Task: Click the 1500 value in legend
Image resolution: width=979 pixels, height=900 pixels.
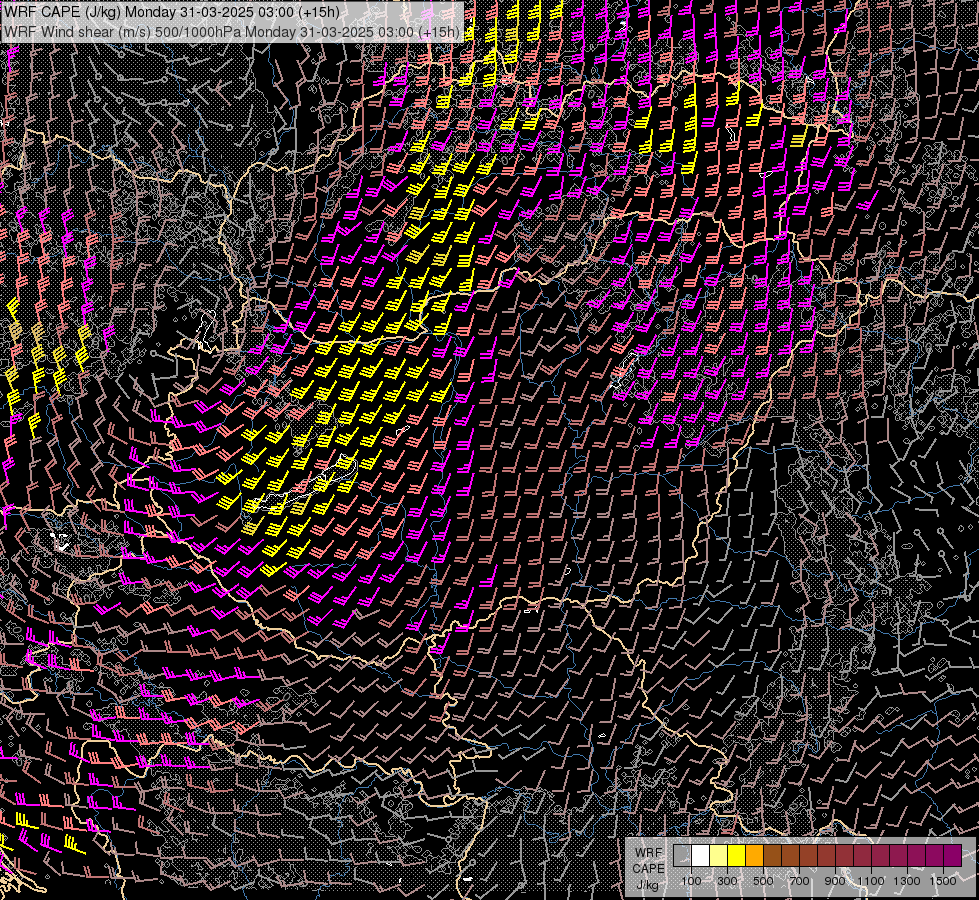Action: tap(943, 881)
